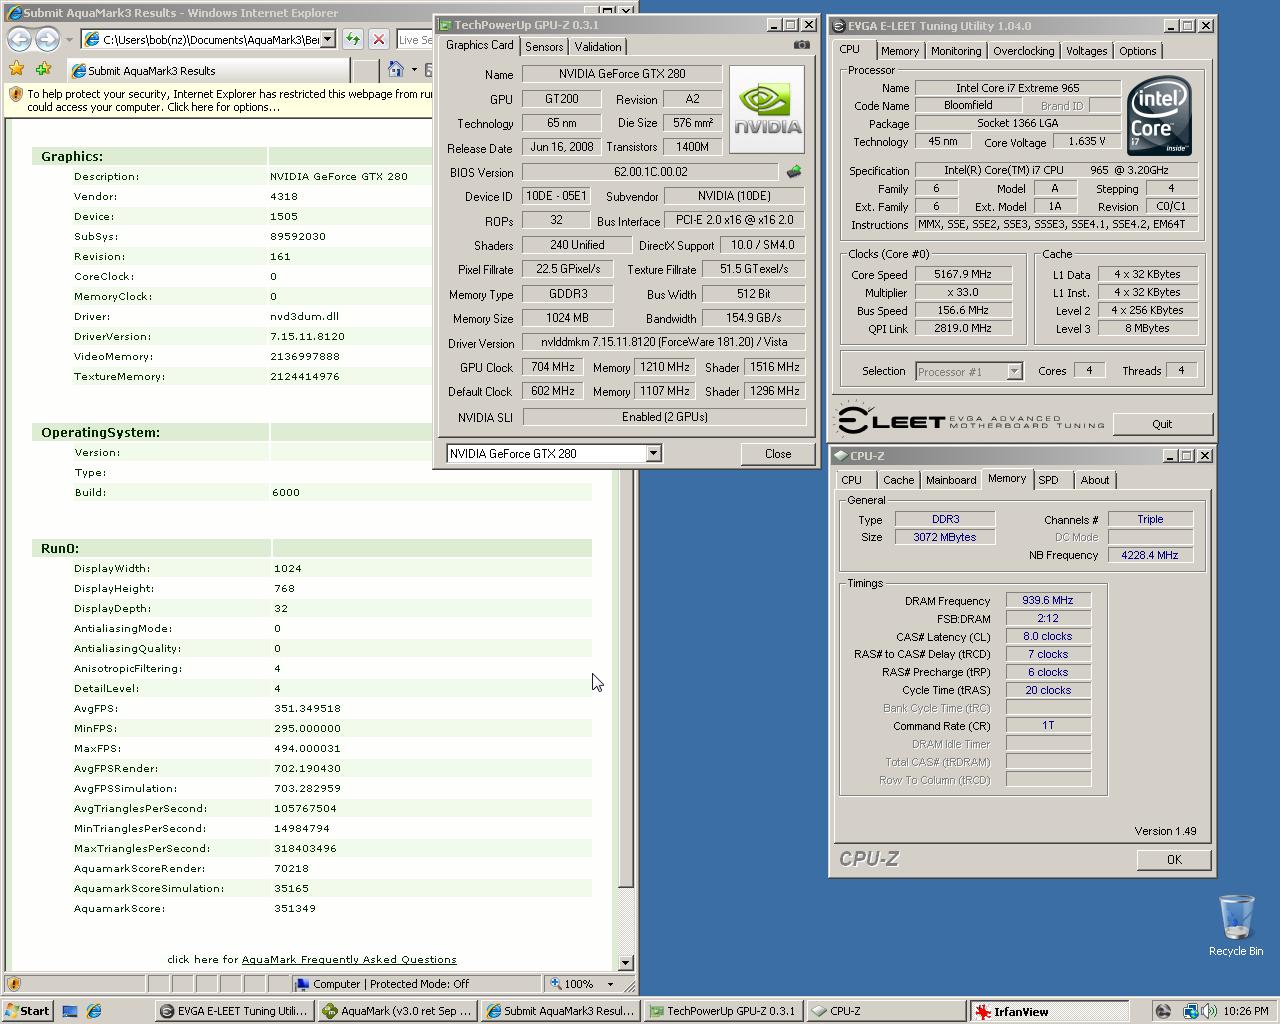The width and height of the screenshot is (1280, 1024).
Task: Click the system clock showing 10:26 PM
Action: pos(1245,1011)
